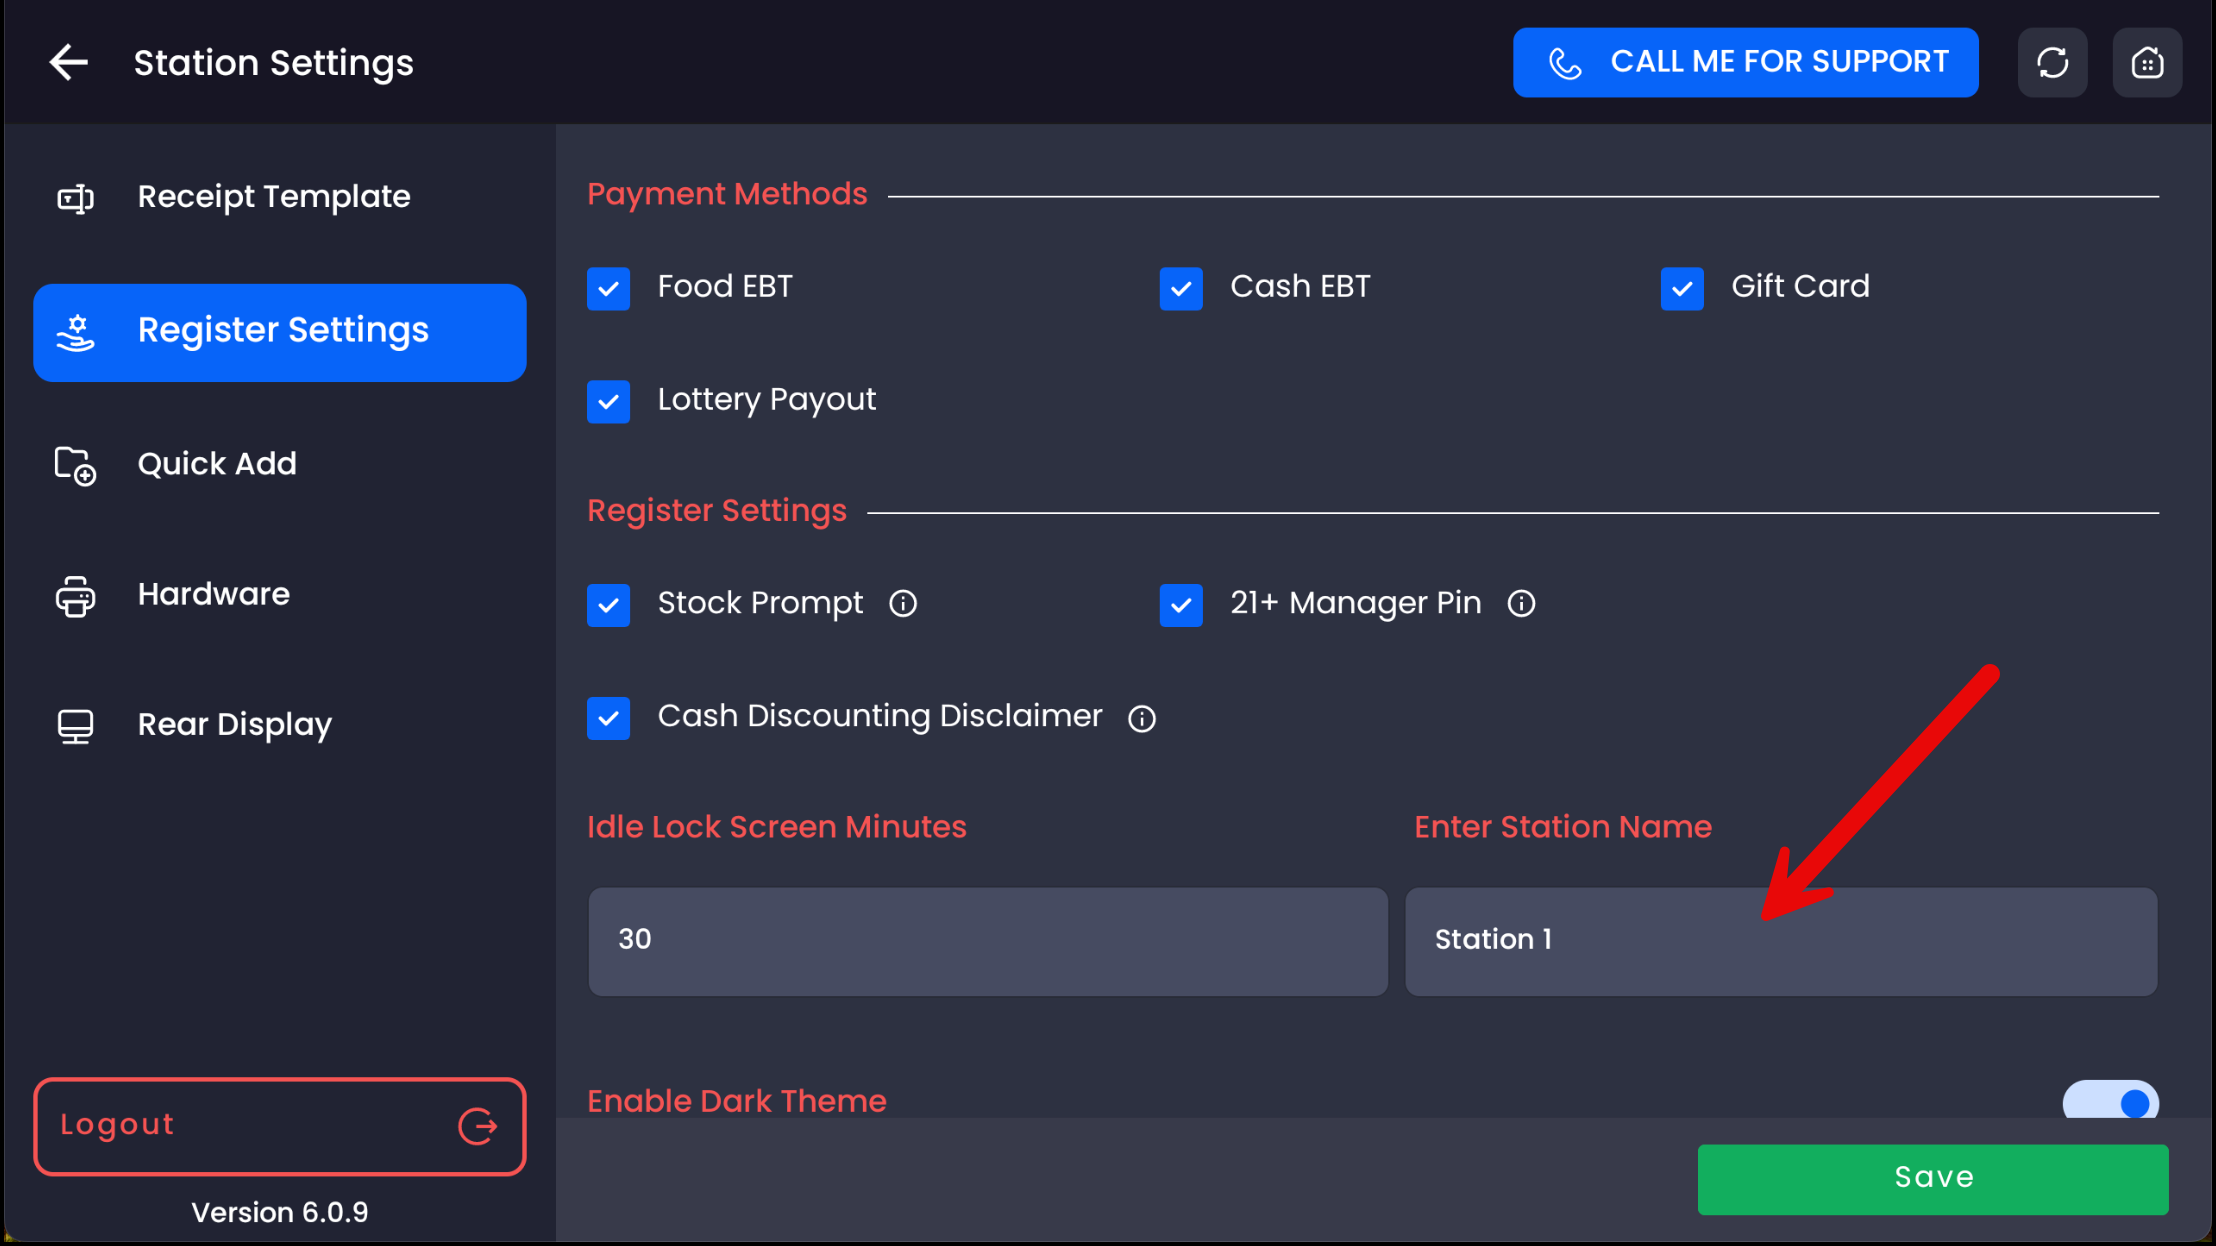Open Receipt Template section
This screenshot has width=2216, height=1246.
(x=273, y=197)
